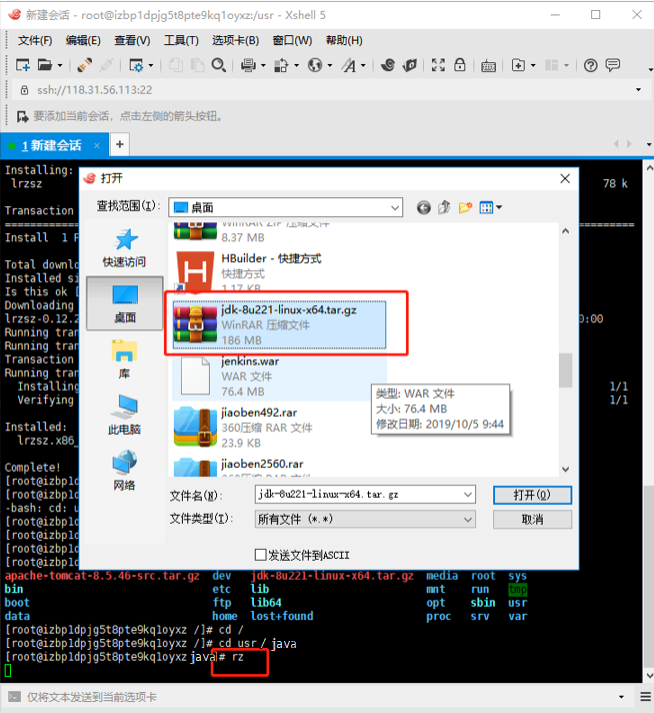Open the Font icon dropdown arrow
Image resolution: width=654 pixels, height=713 pixels.
click(363, 65)
